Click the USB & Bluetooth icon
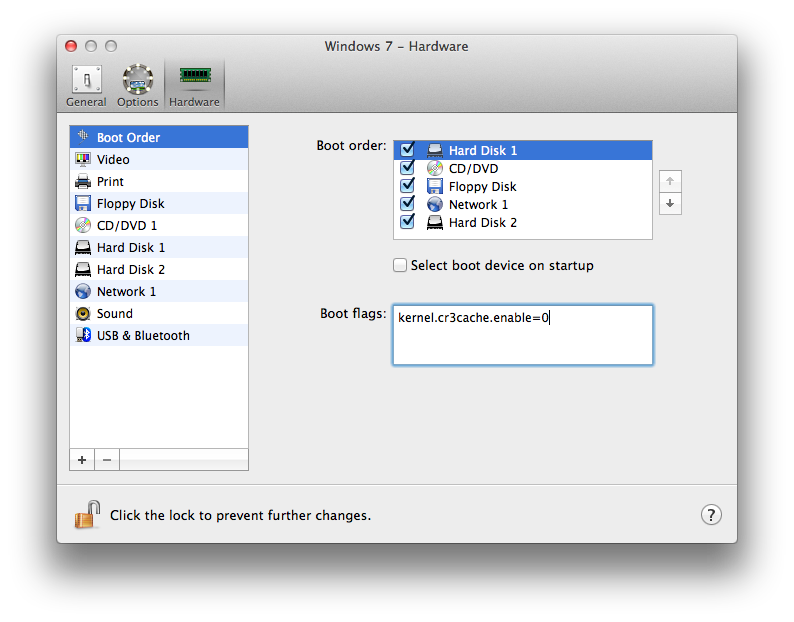The width and height of the screenshot is (794, 622). (x=83, y=335)
